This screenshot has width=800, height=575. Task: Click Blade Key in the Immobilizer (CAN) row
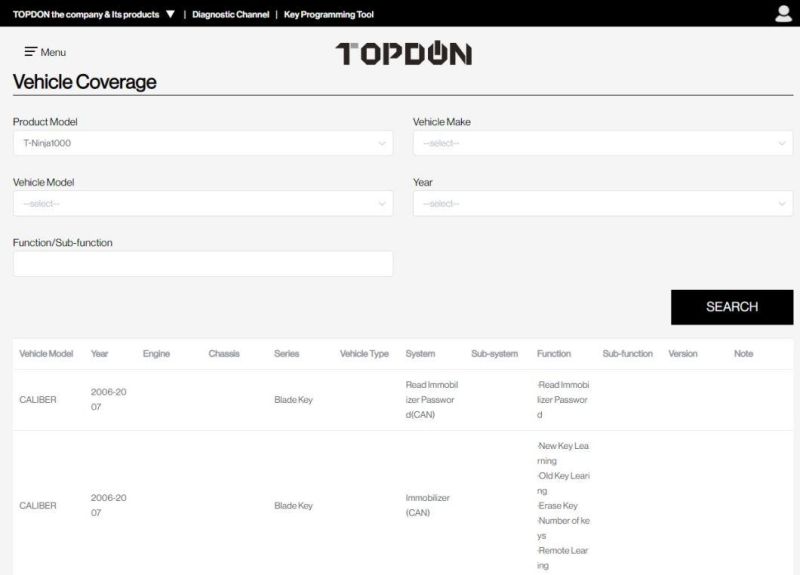[293, 506]
